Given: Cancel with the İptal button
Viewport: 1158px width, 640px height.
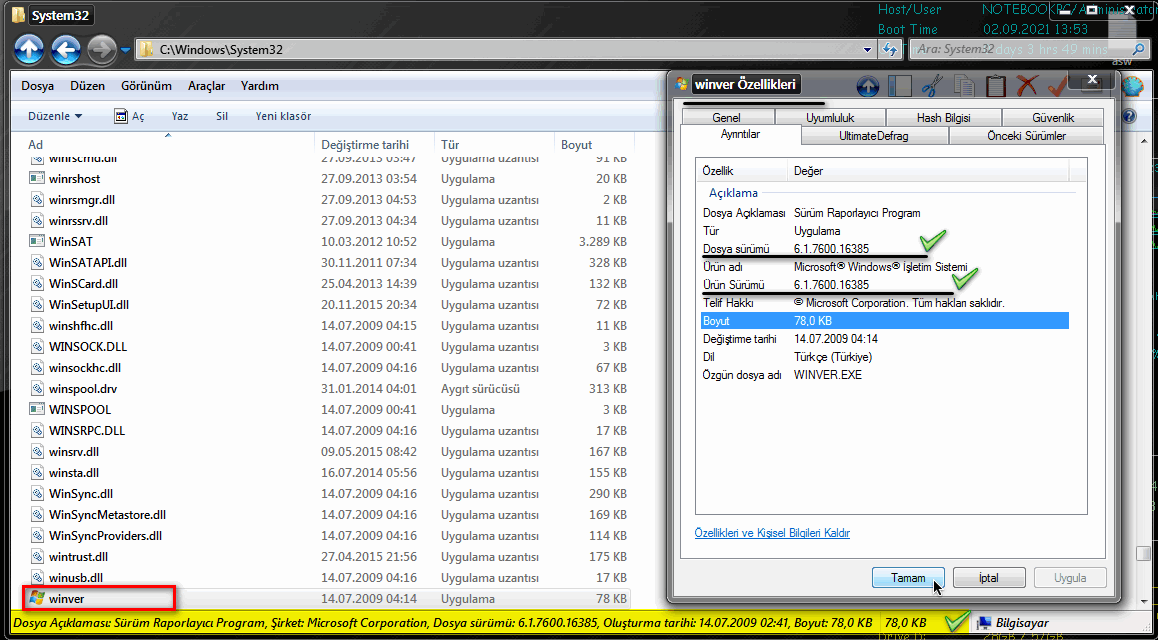Looking at the screenshot, I should pos(990,578).
